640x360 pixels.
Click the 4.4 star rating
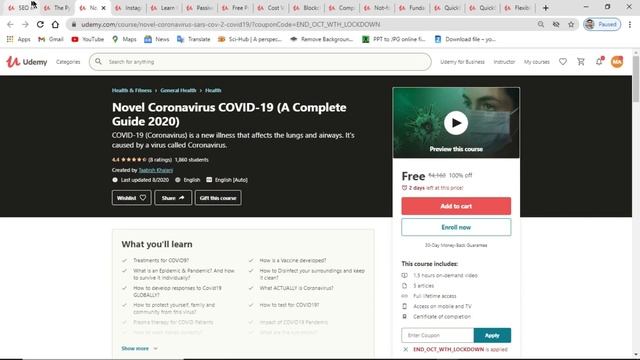129,160
